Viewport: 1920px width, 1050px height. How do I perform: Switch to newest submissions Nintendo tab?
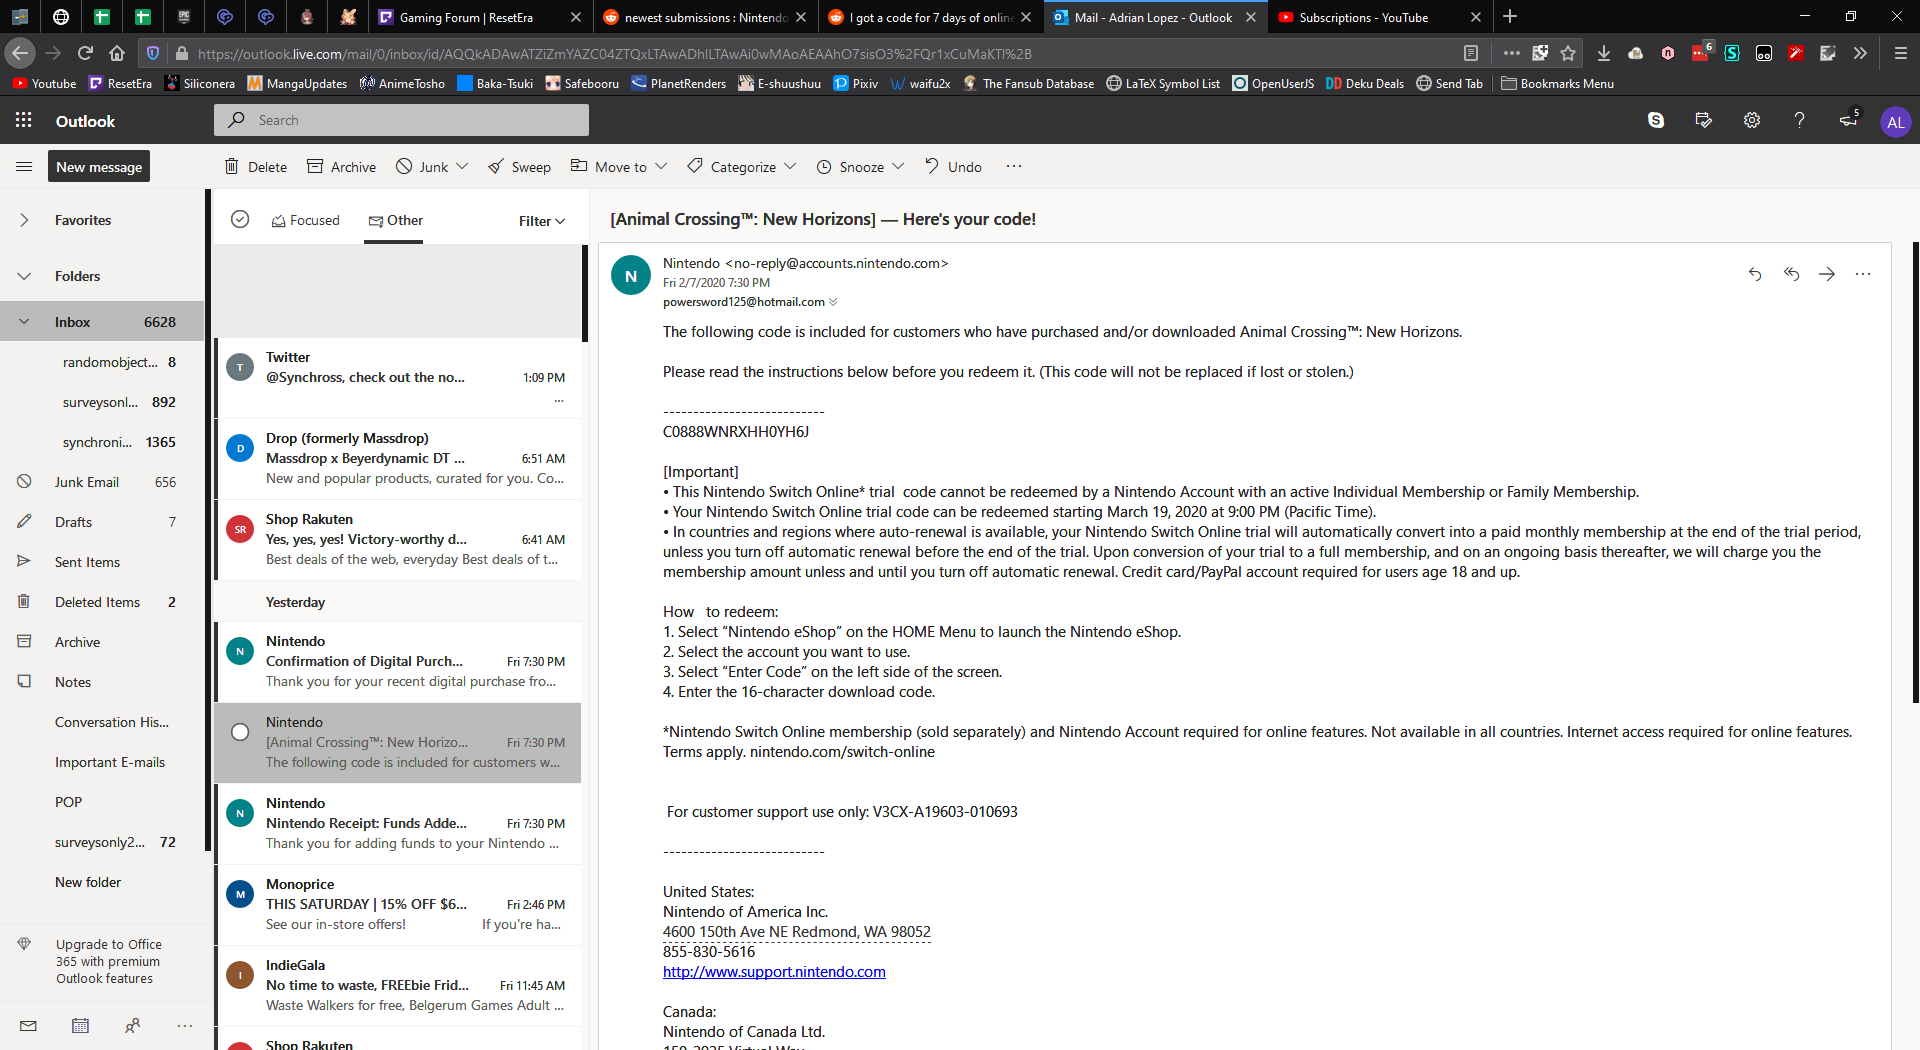(x=706, y=17)
